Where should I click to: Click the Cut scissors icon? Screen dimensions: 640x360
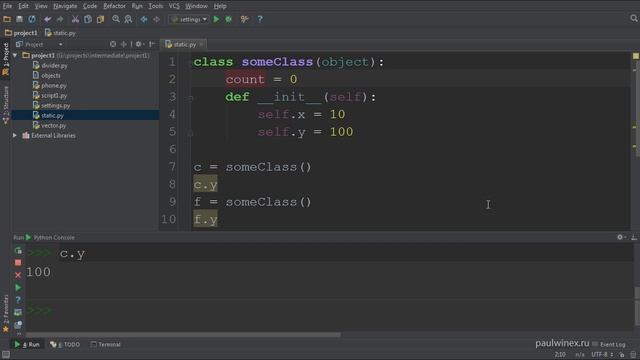(x=76, y=19)
